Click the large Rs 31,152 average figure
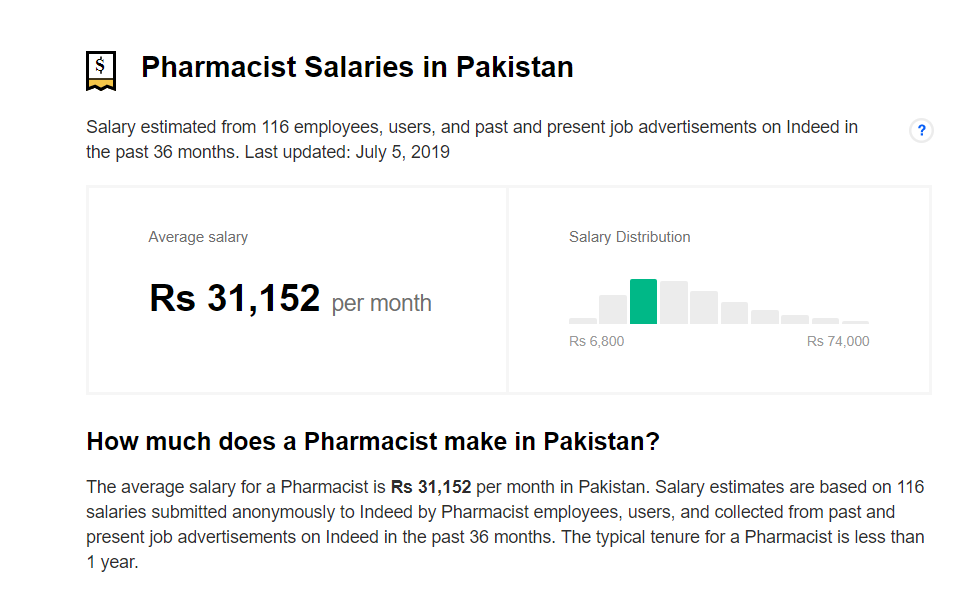The width and height of the screenshot is (954, 597). click(x=235, y=299)
